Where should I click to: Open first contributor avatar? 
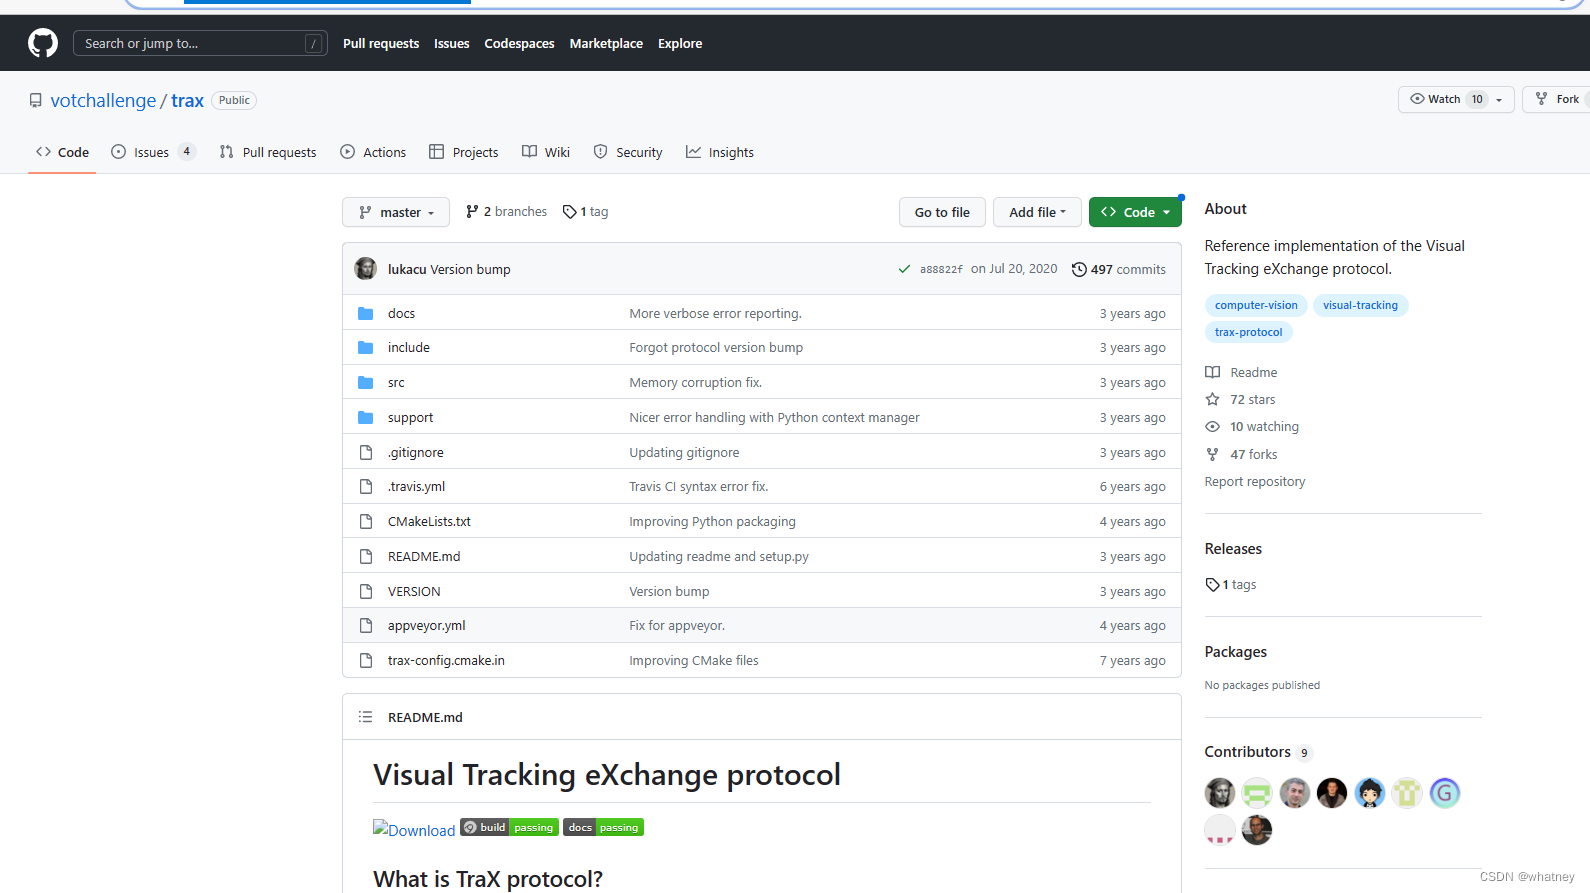click(x=1220, y=793)
